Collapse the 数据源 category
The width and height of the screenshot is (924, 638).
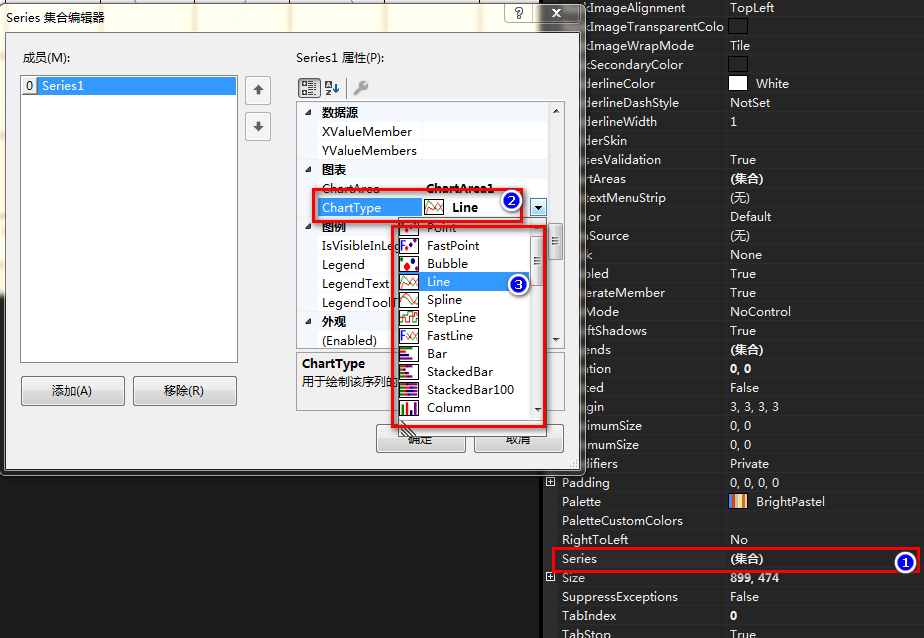[308, 112]
